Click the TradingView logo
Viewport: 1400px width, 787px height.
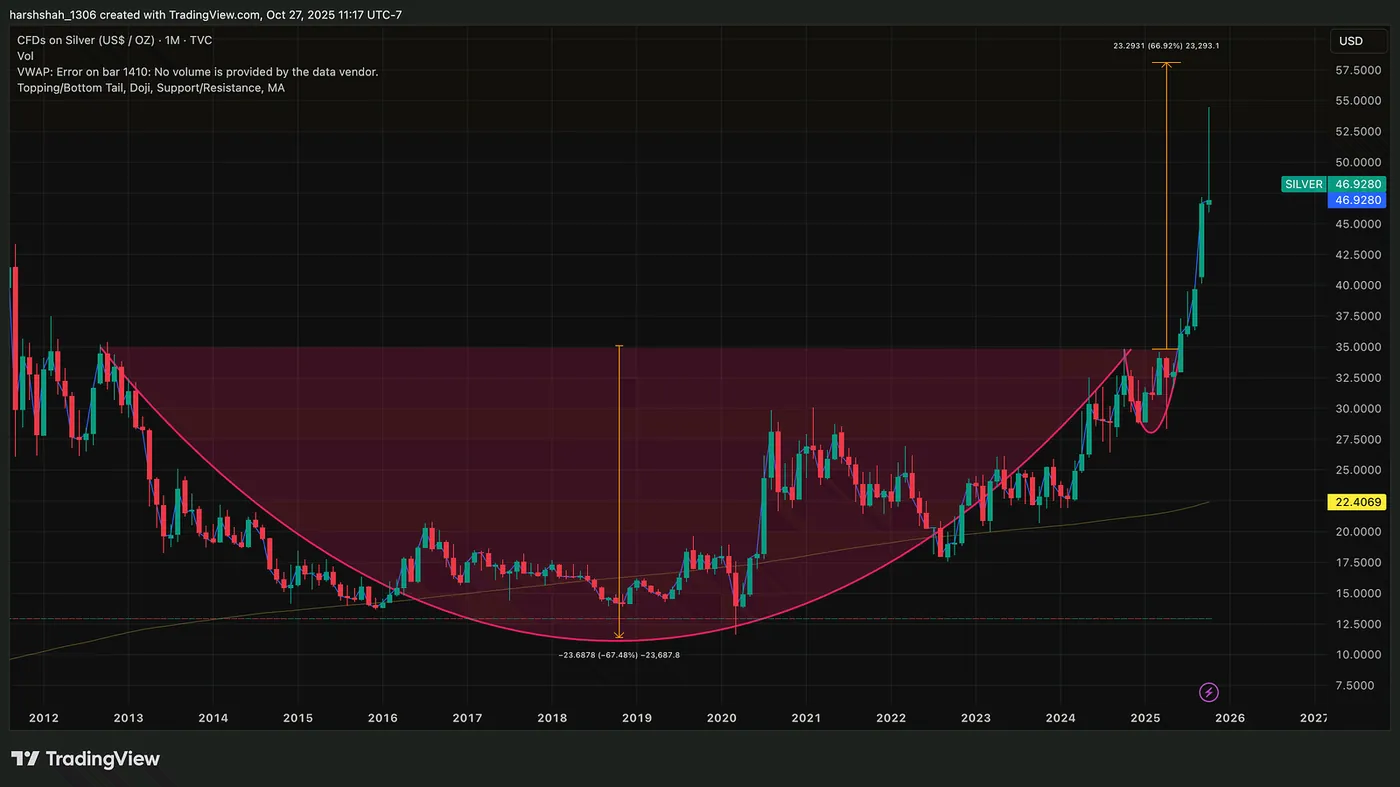pyautogui.click(x=85, y=759)
